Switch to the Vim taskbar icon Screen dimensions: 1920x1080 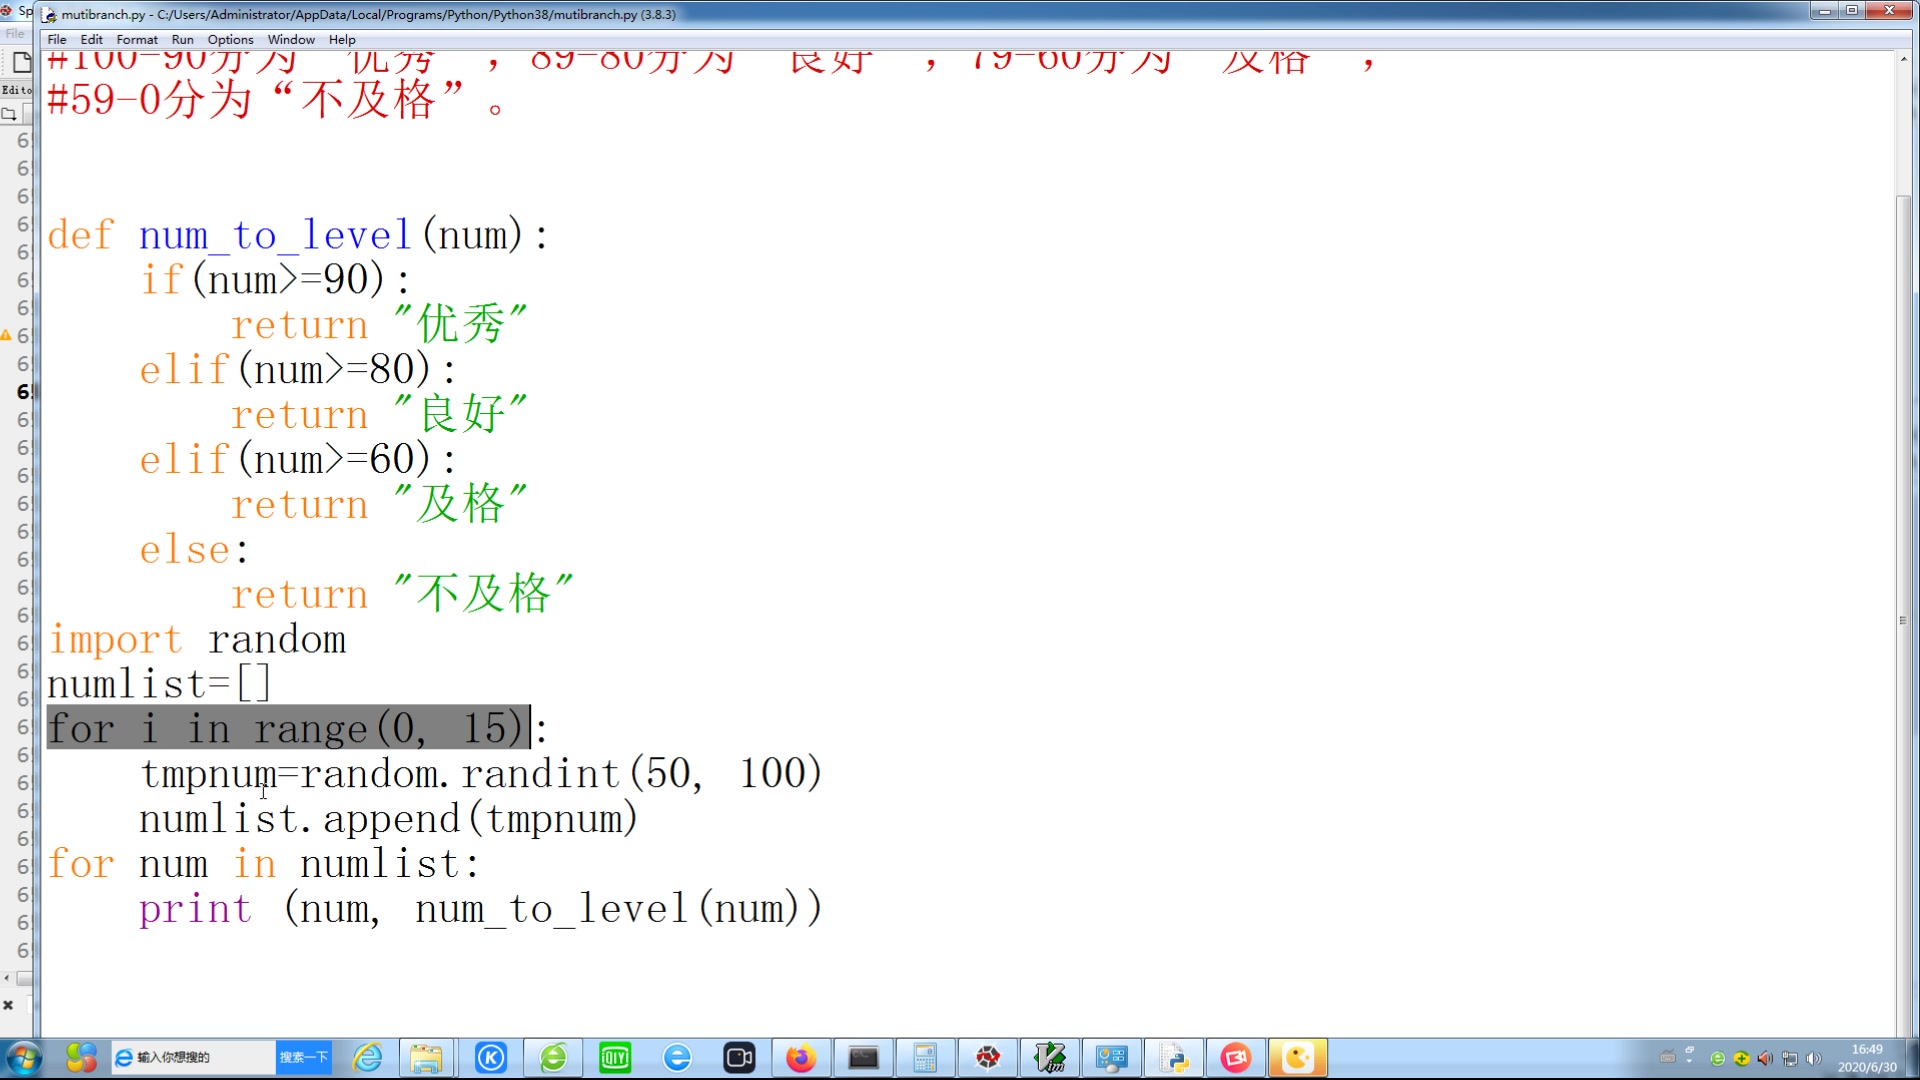[1050, 1058]
